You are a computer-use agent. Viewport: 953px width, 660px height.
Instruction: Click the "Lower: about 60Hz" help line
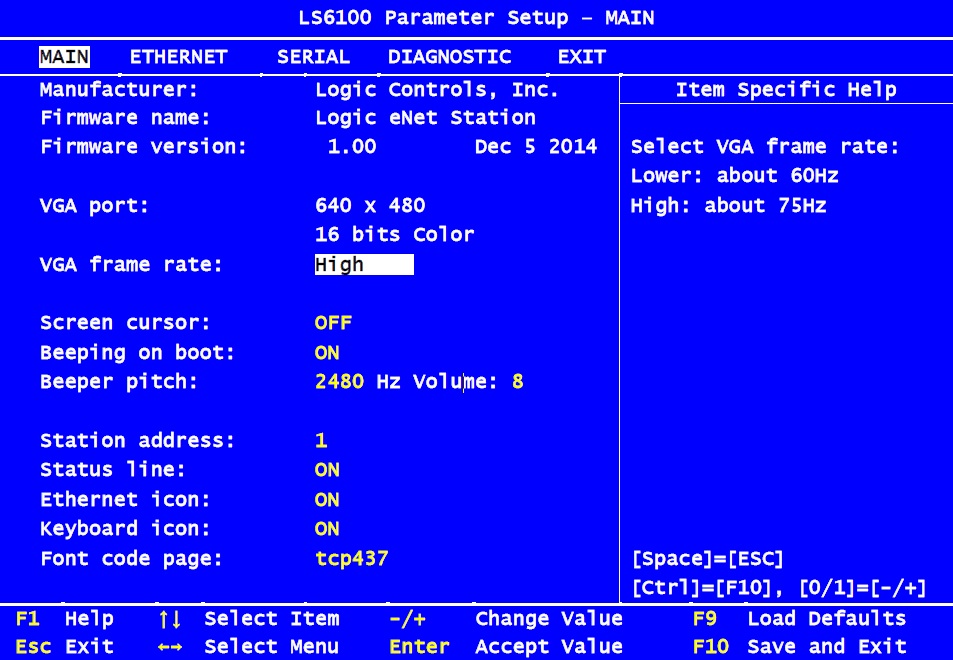point(735,176)
